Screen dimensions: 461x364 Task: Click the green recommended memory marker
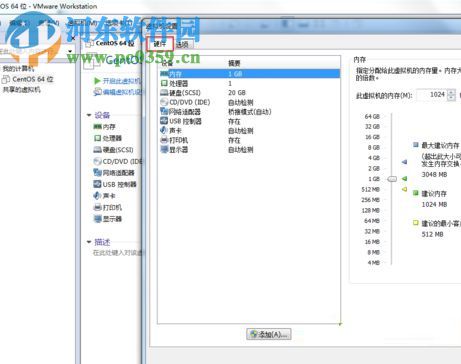(x=404, y=179)
